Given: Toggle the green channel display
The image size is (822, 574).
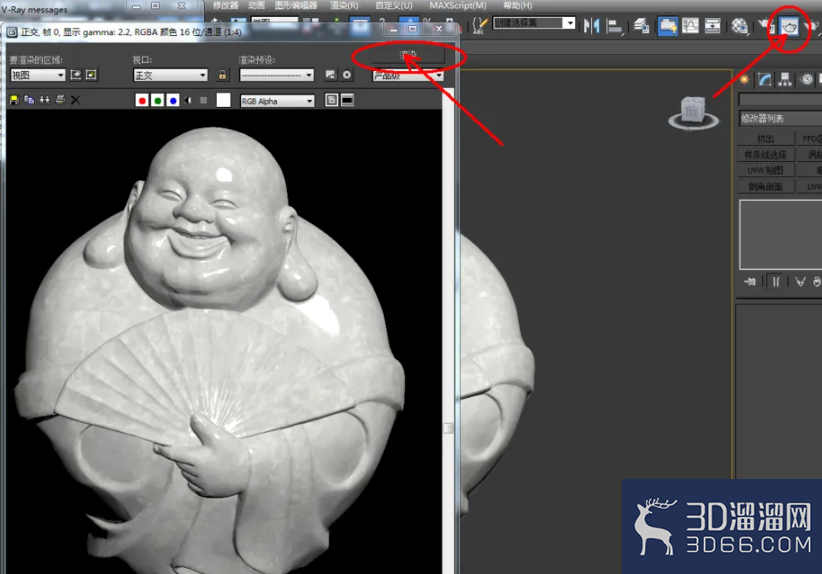Looking at the screenshot, I should (157, 100).
